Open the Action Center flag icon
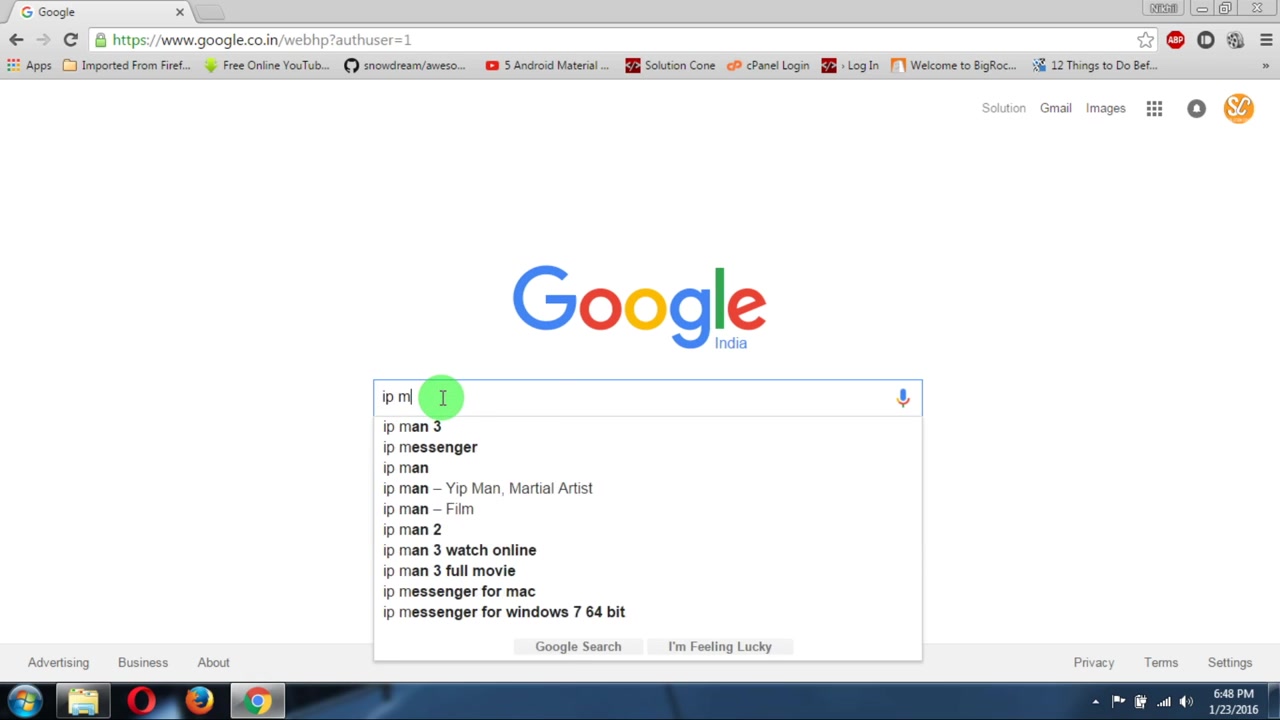Viewport: 1280px width, 720px height. click(1118, 702)
